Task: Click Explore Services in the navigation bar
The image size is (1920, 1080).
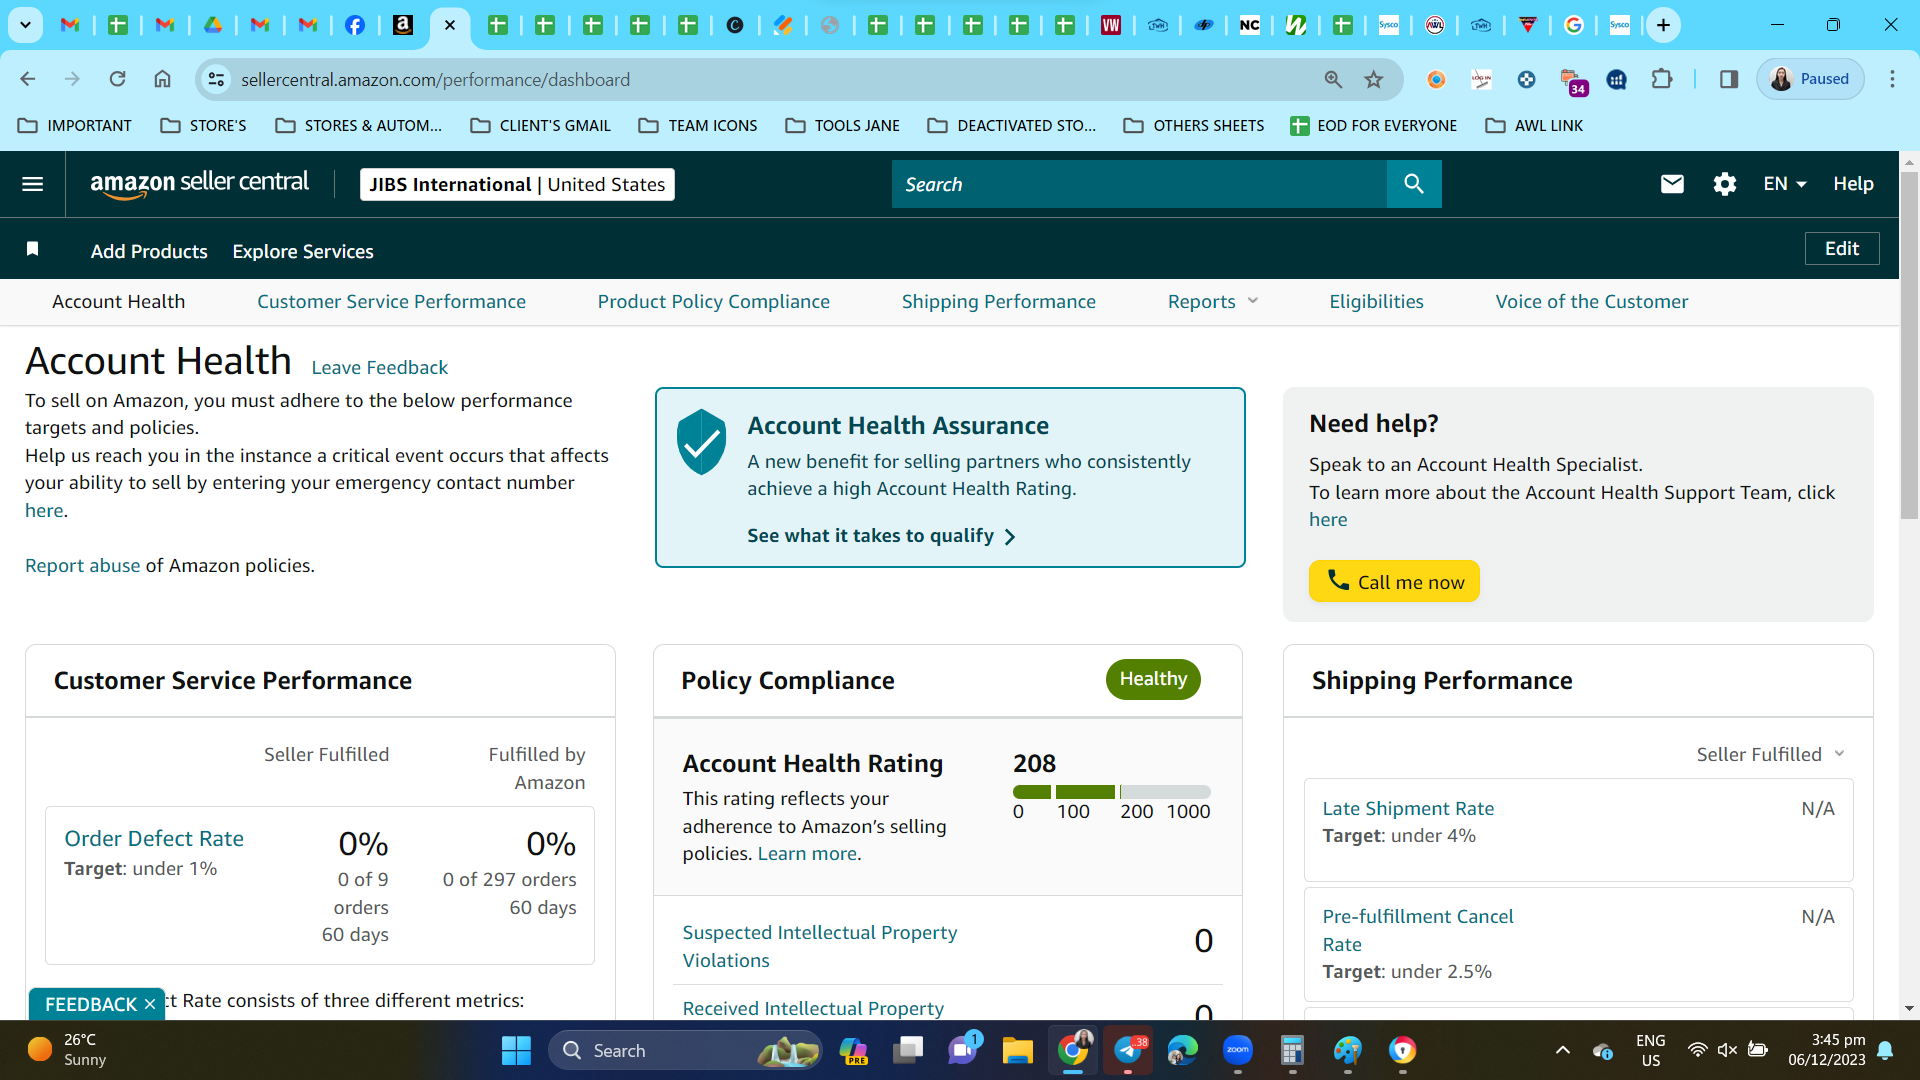Action: (x=303, y=252)
